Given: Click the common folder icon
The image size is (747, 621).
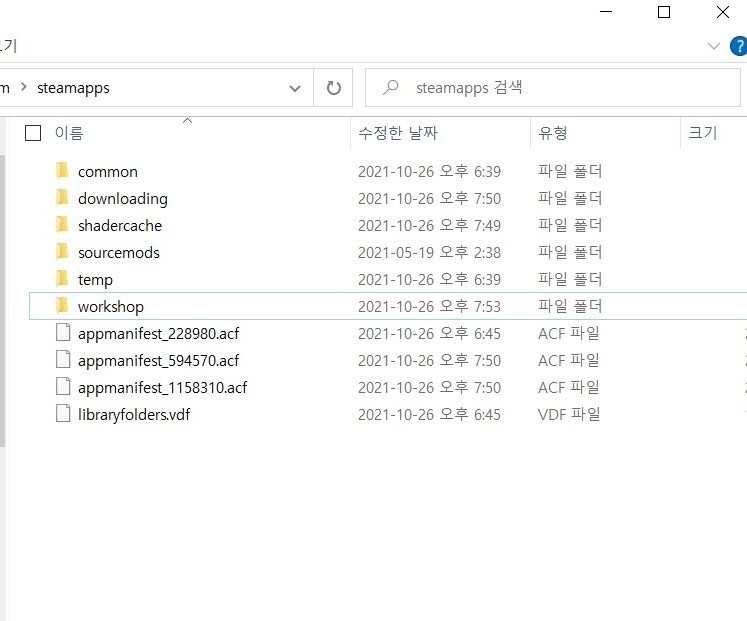Looking at the screenshot, I should pos(62,170).
